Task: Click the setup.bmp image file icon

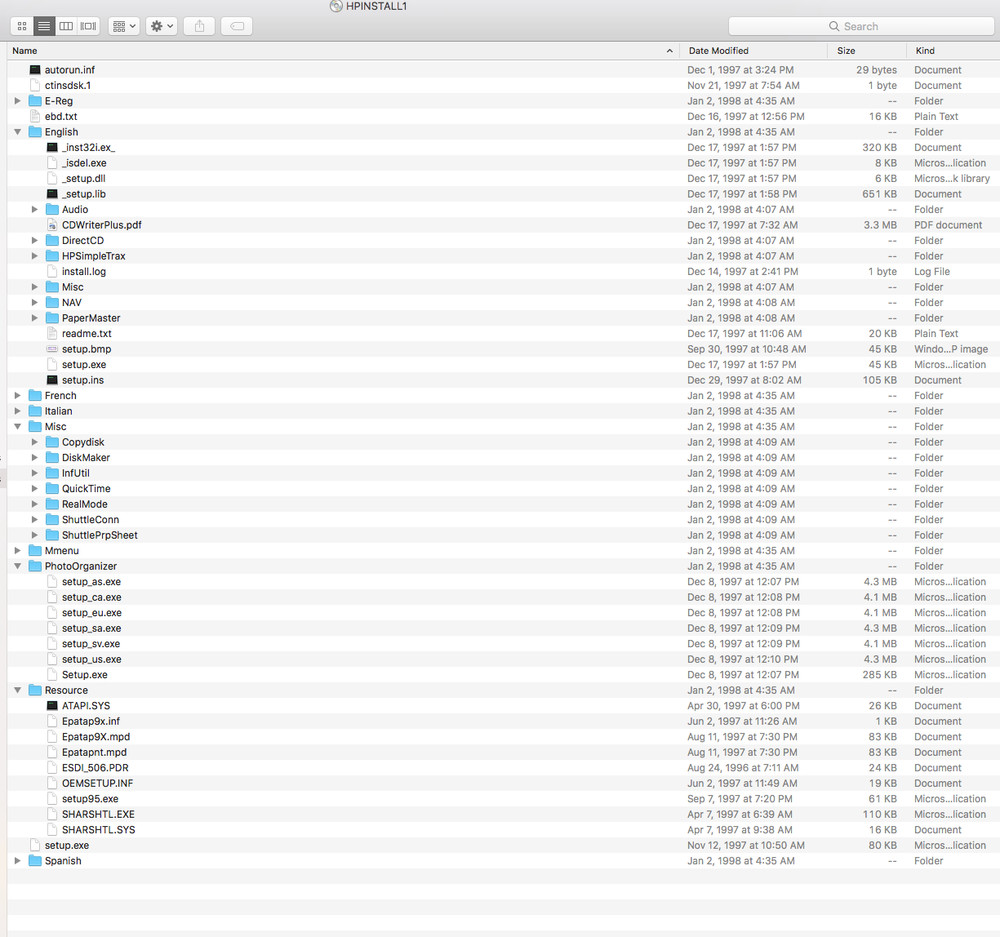Action: pyautogui.click(x=53, y=349)
